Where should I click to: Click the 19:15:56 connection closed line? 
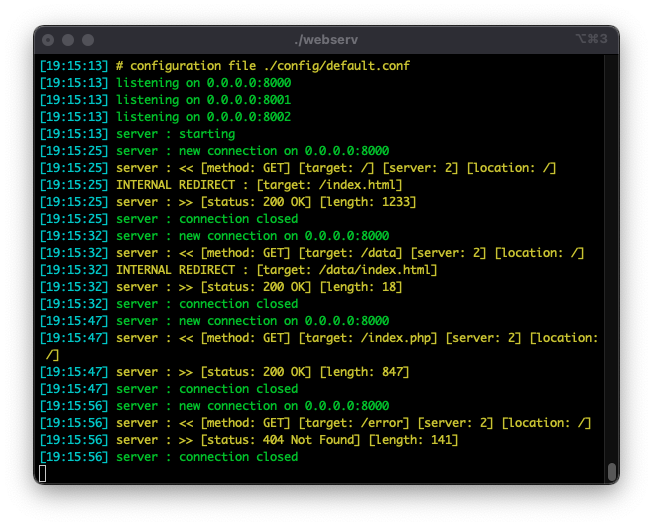169,457
